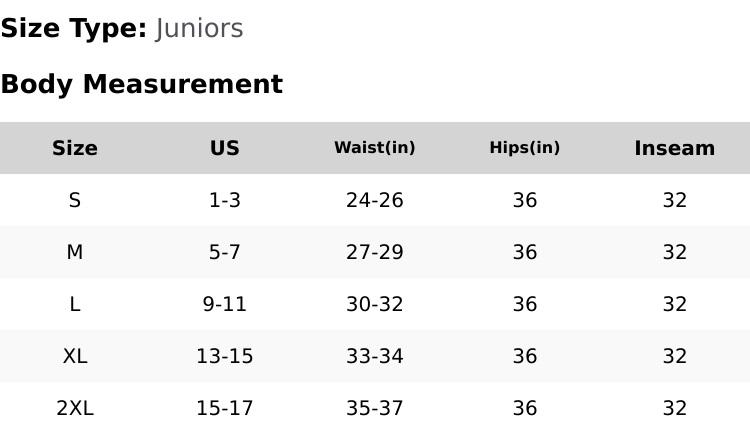Click the US size 5-7 cell
The width and height of the screenshot is (750, 434).
[225, 252]
